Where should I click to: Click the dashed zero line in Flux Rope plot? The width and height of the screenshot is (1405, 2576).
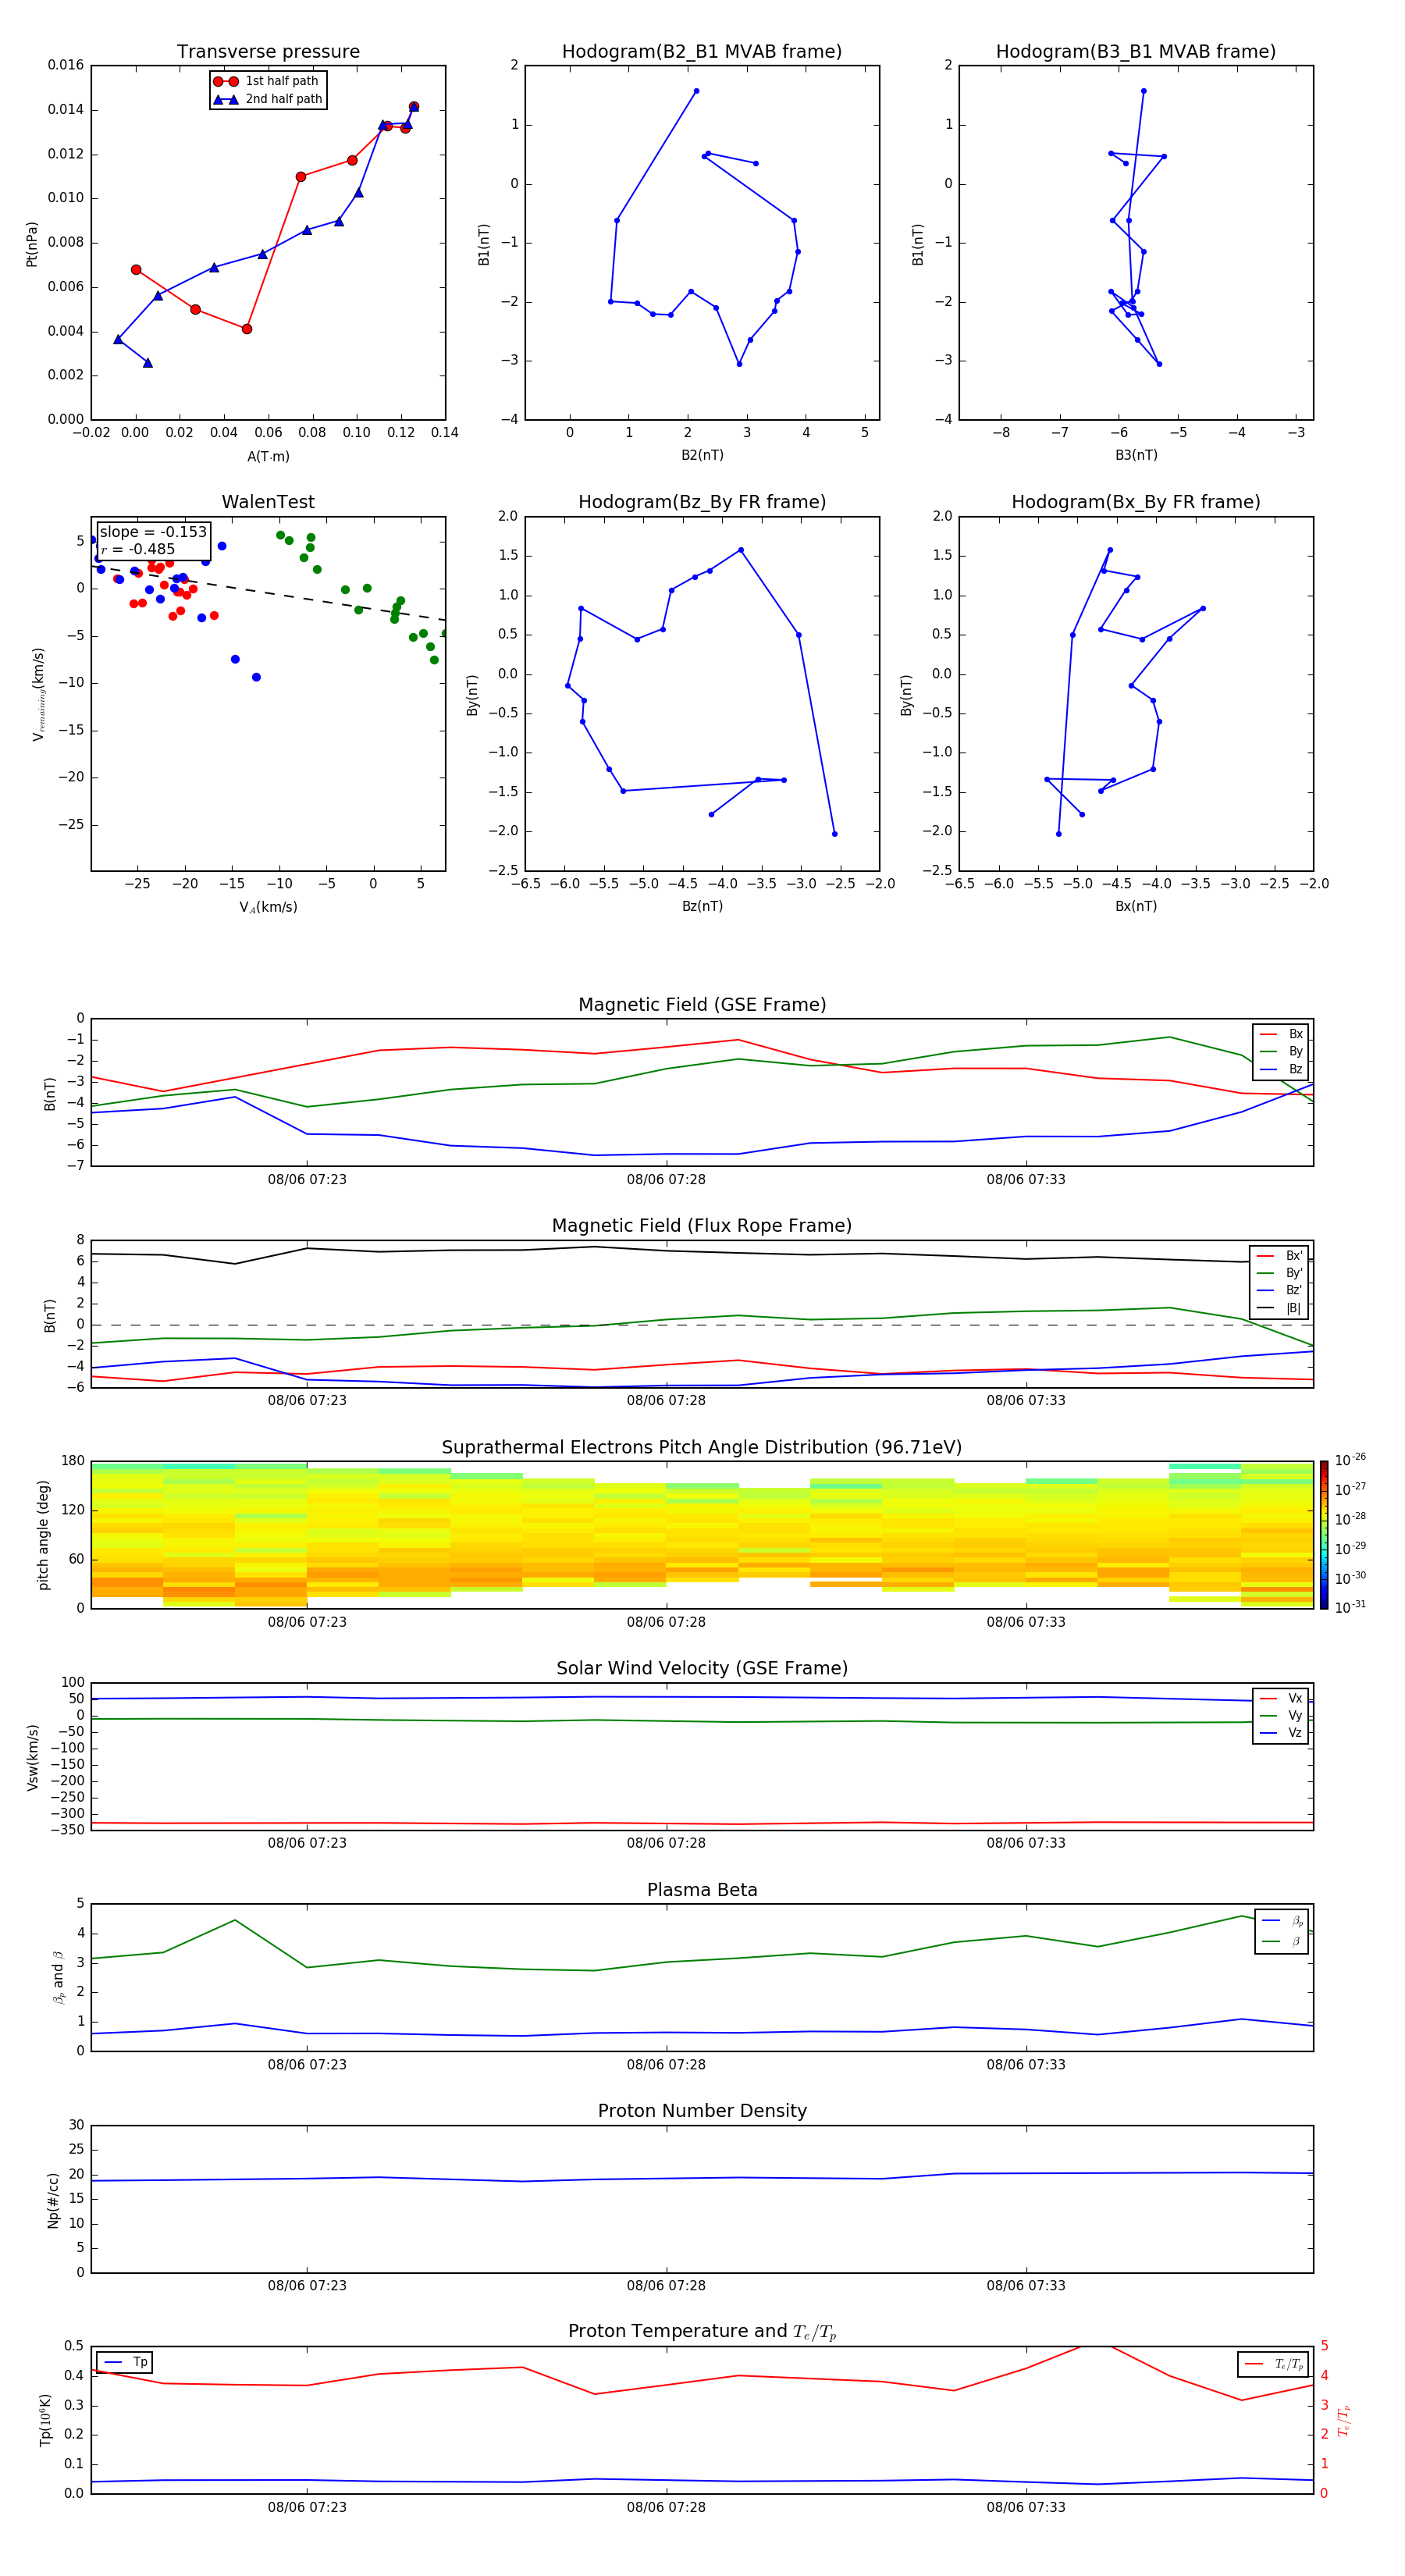tap(702, 1325)
